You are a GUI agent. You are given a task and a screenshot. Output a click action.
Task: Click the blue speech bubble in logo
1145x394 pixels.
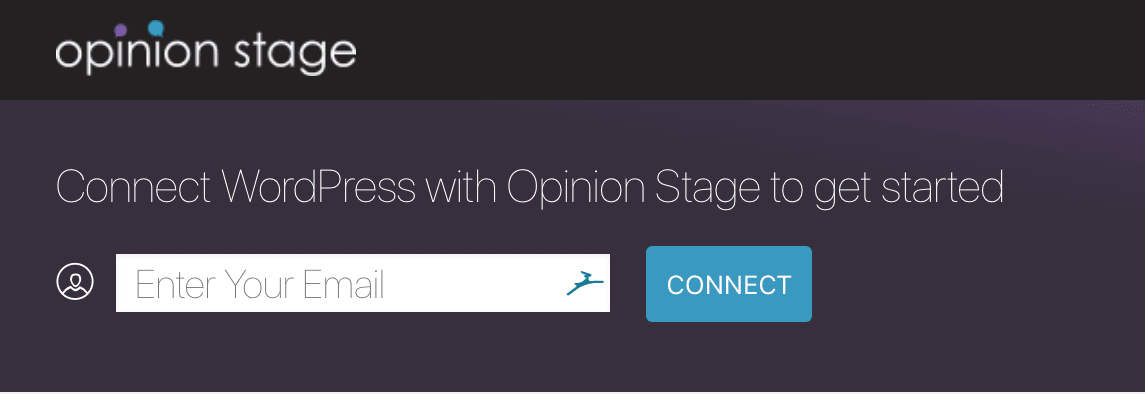point(156,28)
